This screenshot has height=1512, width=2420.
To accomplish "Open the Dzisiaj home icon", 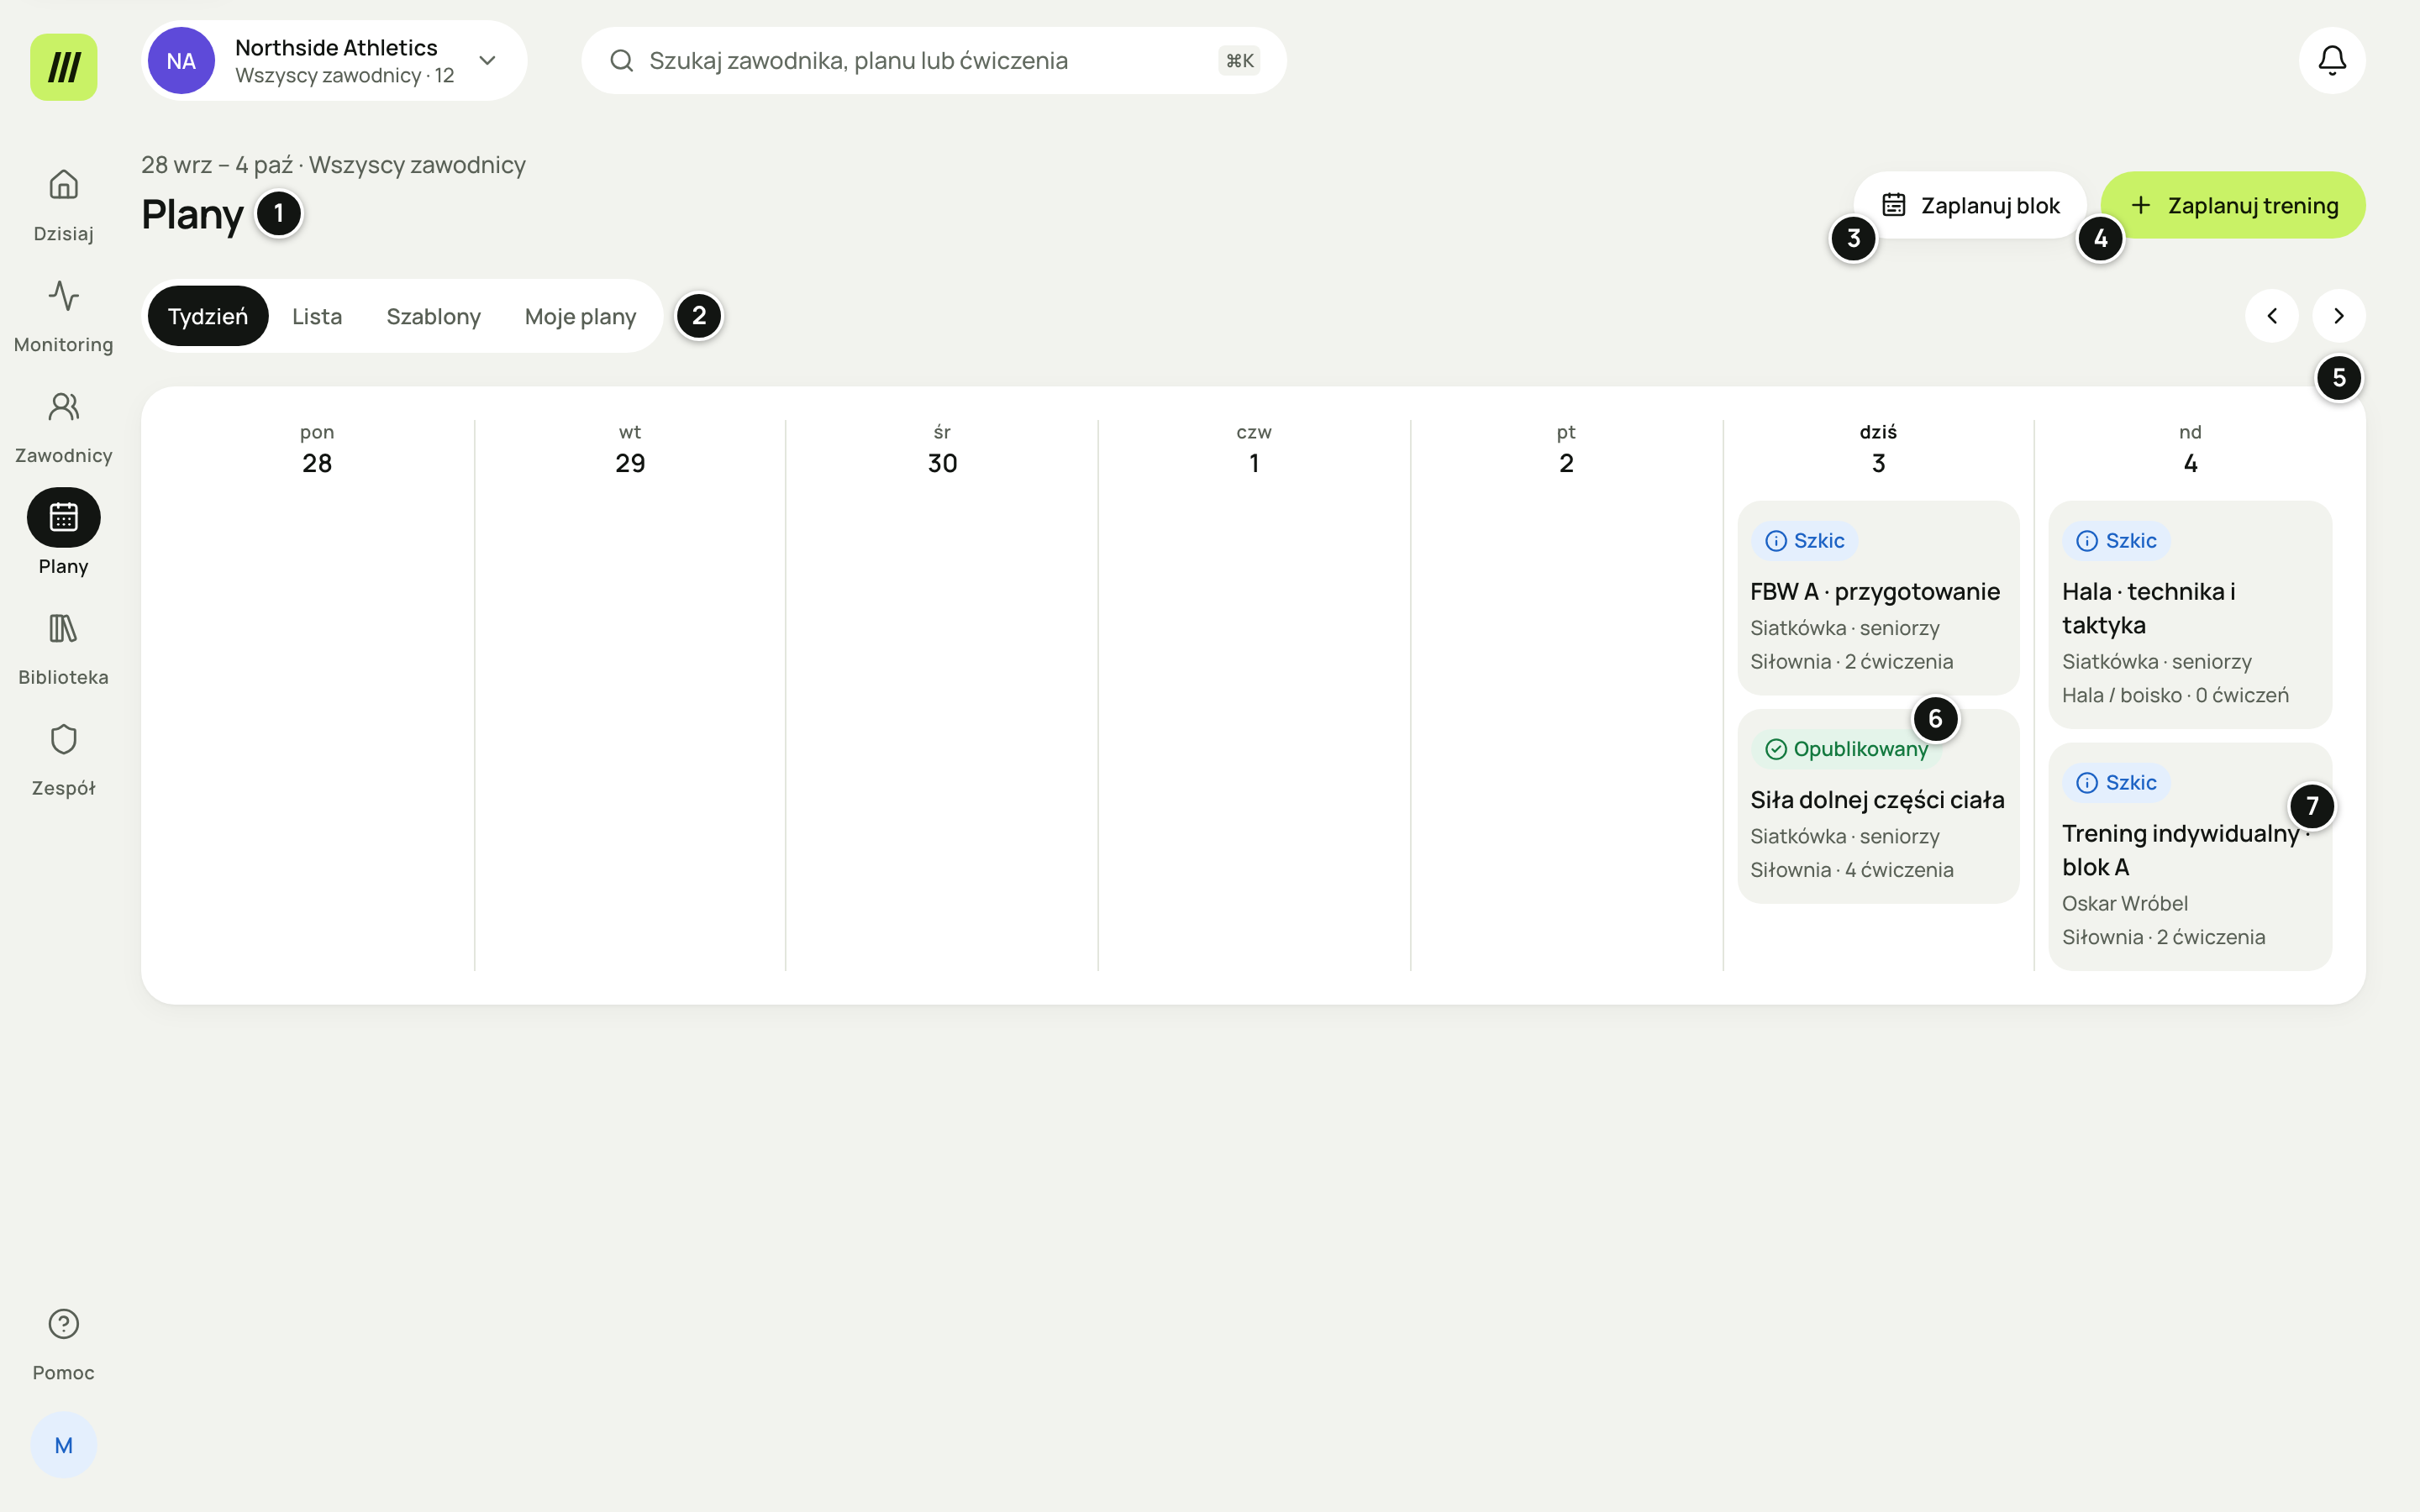I will click(63, 185).
